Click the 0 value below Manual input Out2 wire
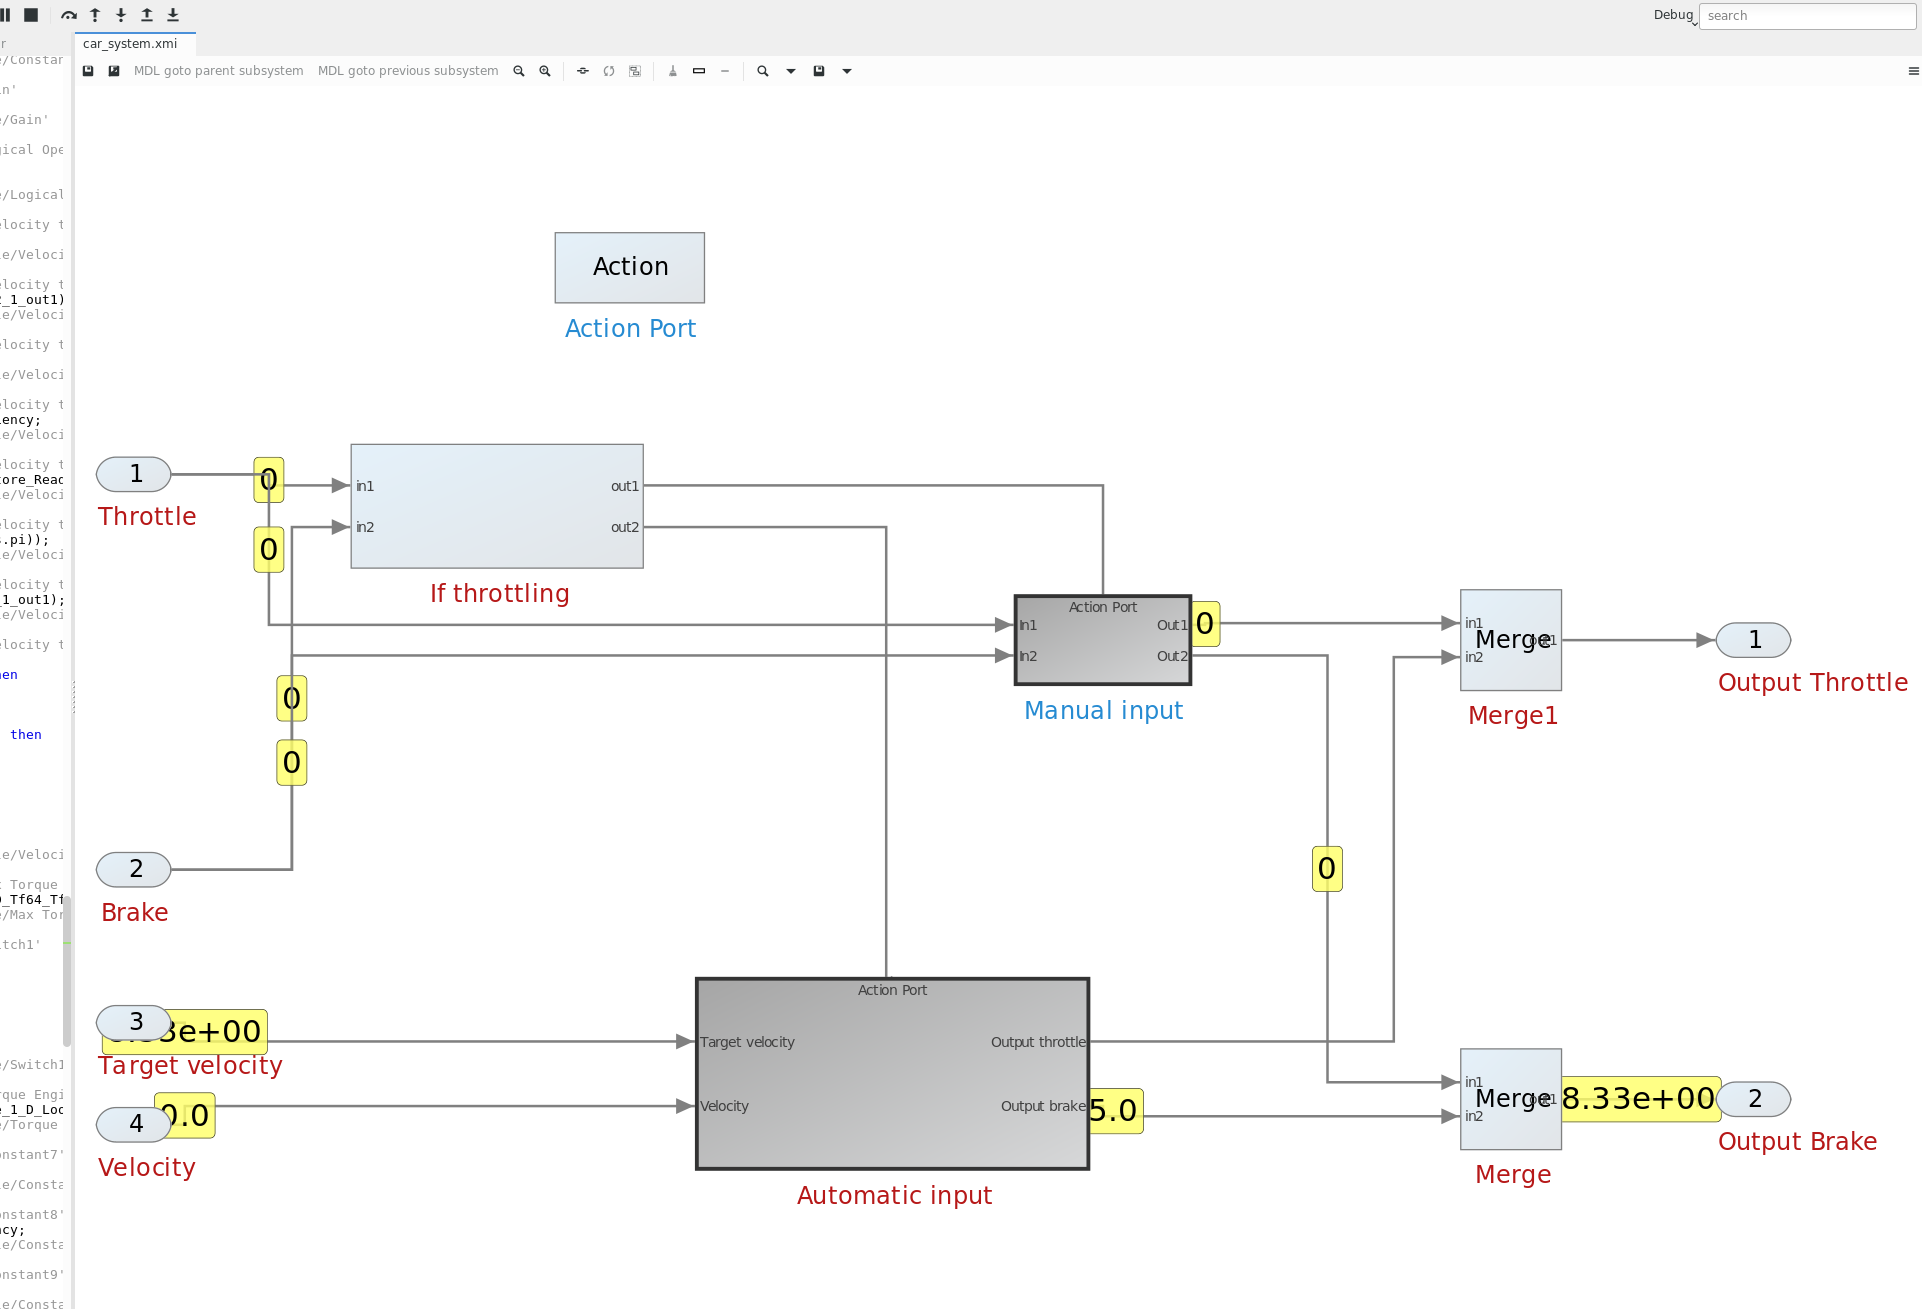Screen dimensions: 1922x1309 point(1327,869)
